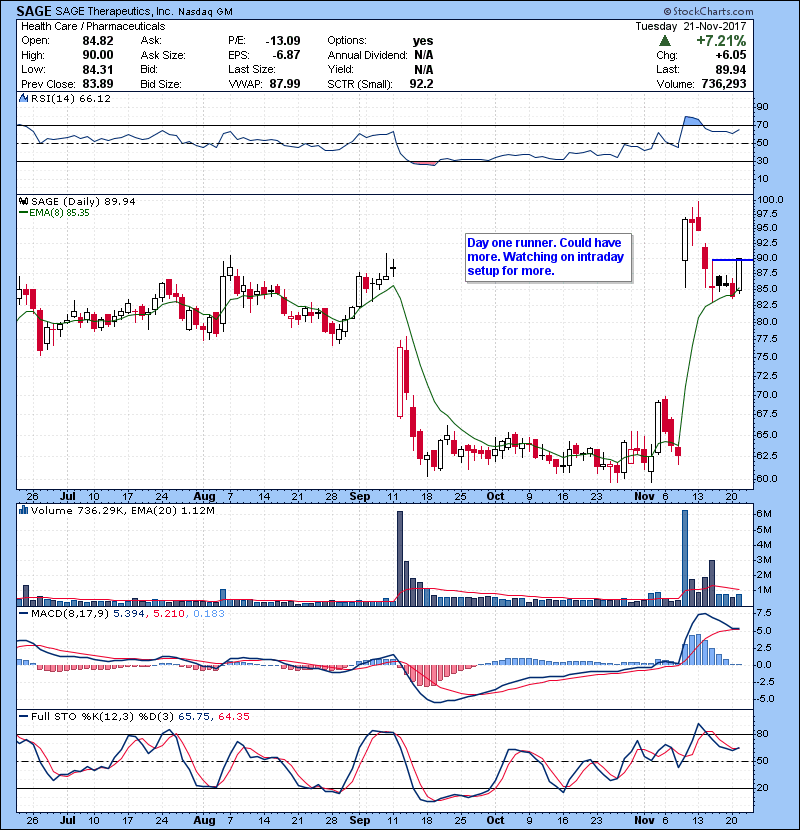Click the Nasdaq GM exchange label
This screenshot has height=830, width=800.
[x=205, y=12]
